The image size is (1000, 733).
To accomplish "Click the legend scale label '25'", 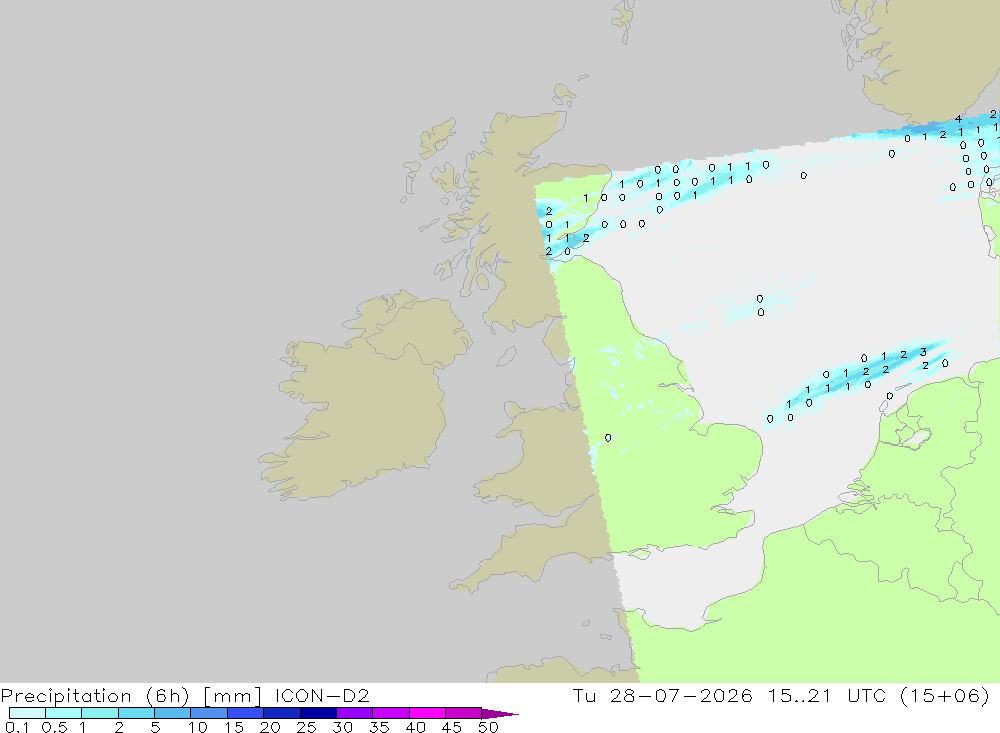I will pos(306,727).
